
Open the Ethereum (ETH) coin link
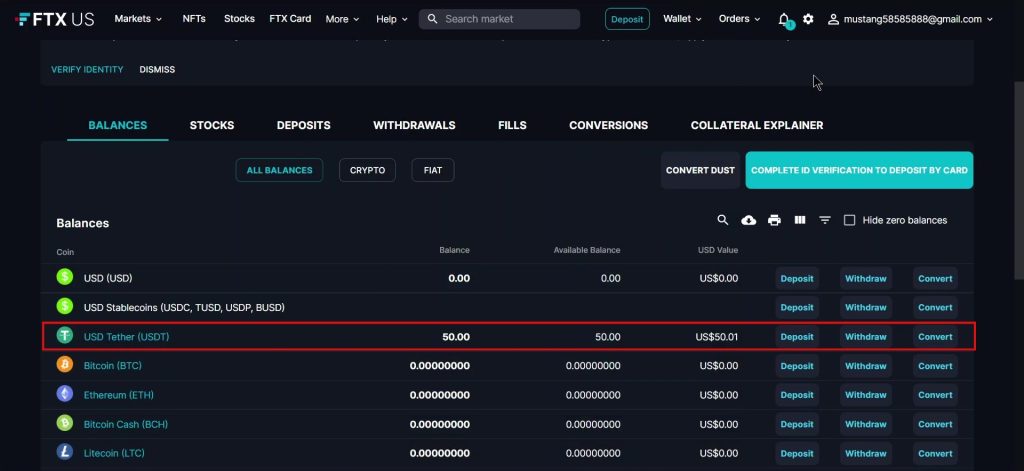(x=119, y=395)
